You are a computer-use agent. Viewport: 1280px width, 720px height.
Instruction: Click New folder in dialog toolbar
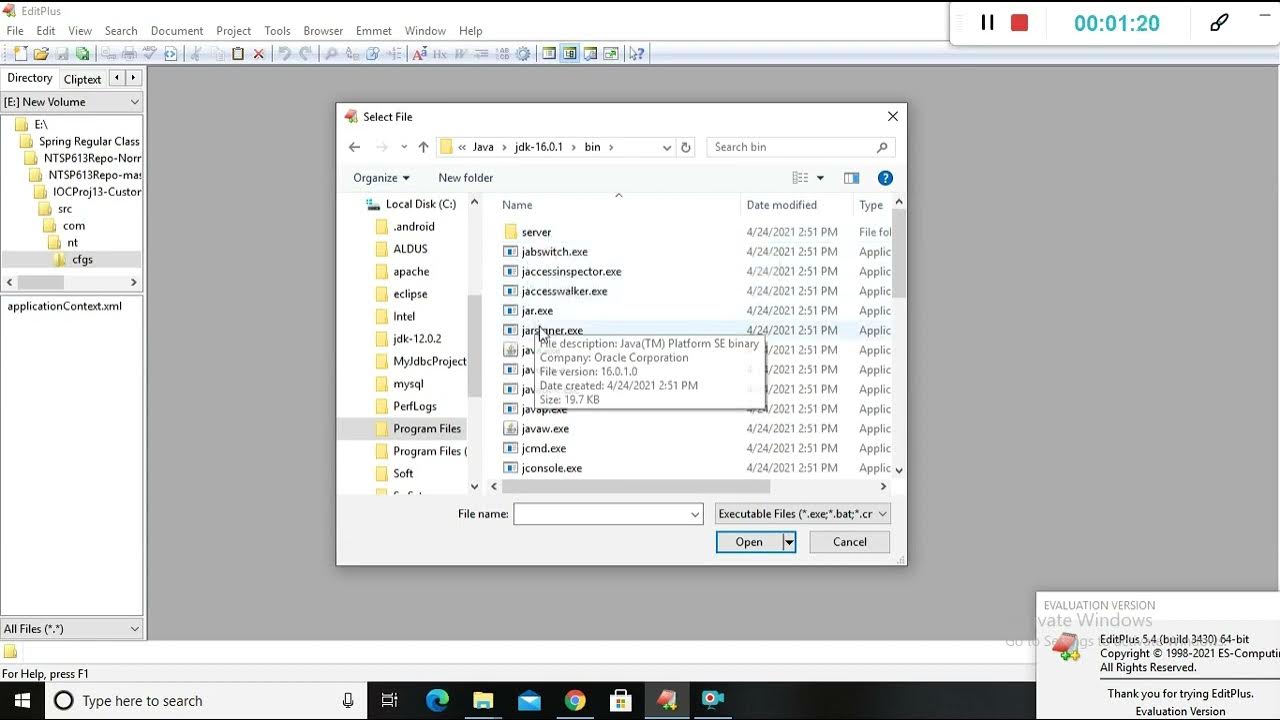point(465,178)
